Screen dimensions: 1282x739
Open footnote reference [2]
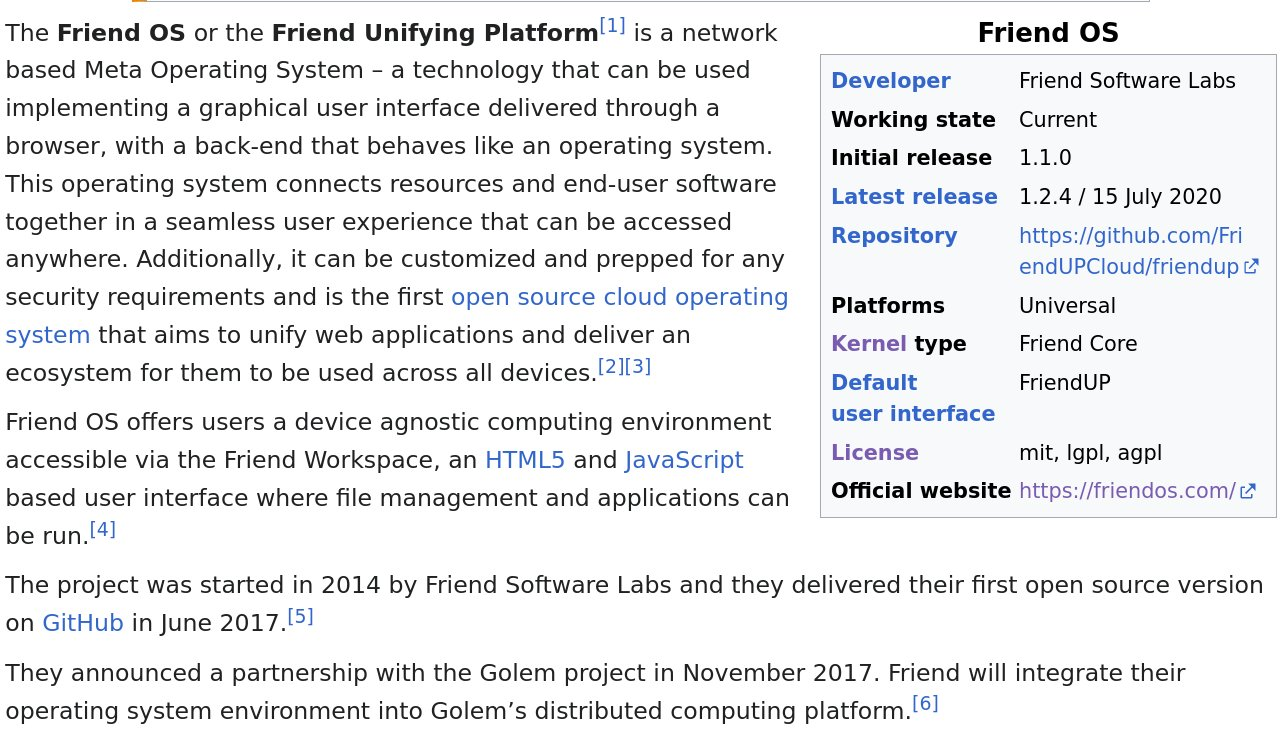point(610,367)
